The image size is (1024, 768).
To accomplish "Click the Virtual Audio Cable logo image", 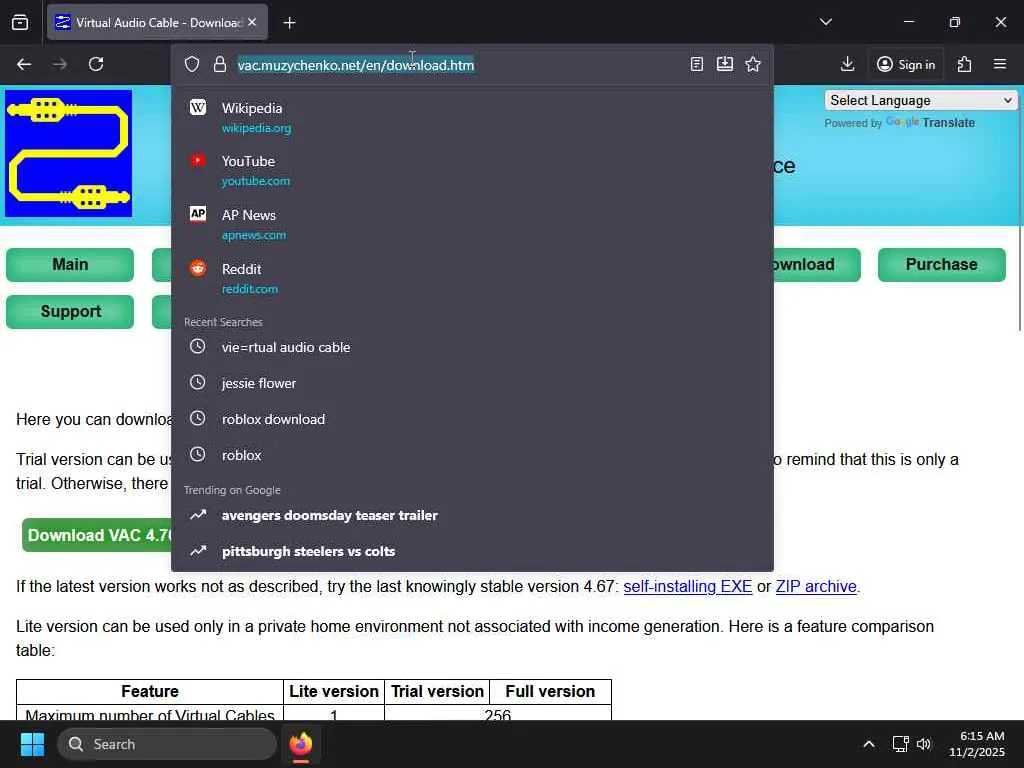I will pos(69,153).
